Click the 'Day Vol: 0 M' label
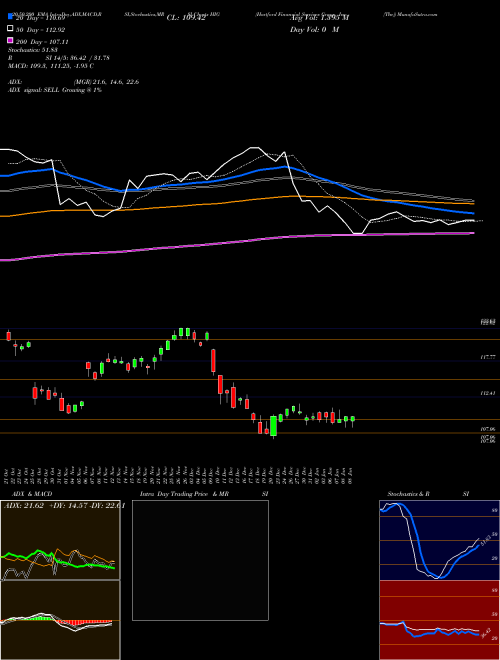500x660 pixels. coord(314,30)
